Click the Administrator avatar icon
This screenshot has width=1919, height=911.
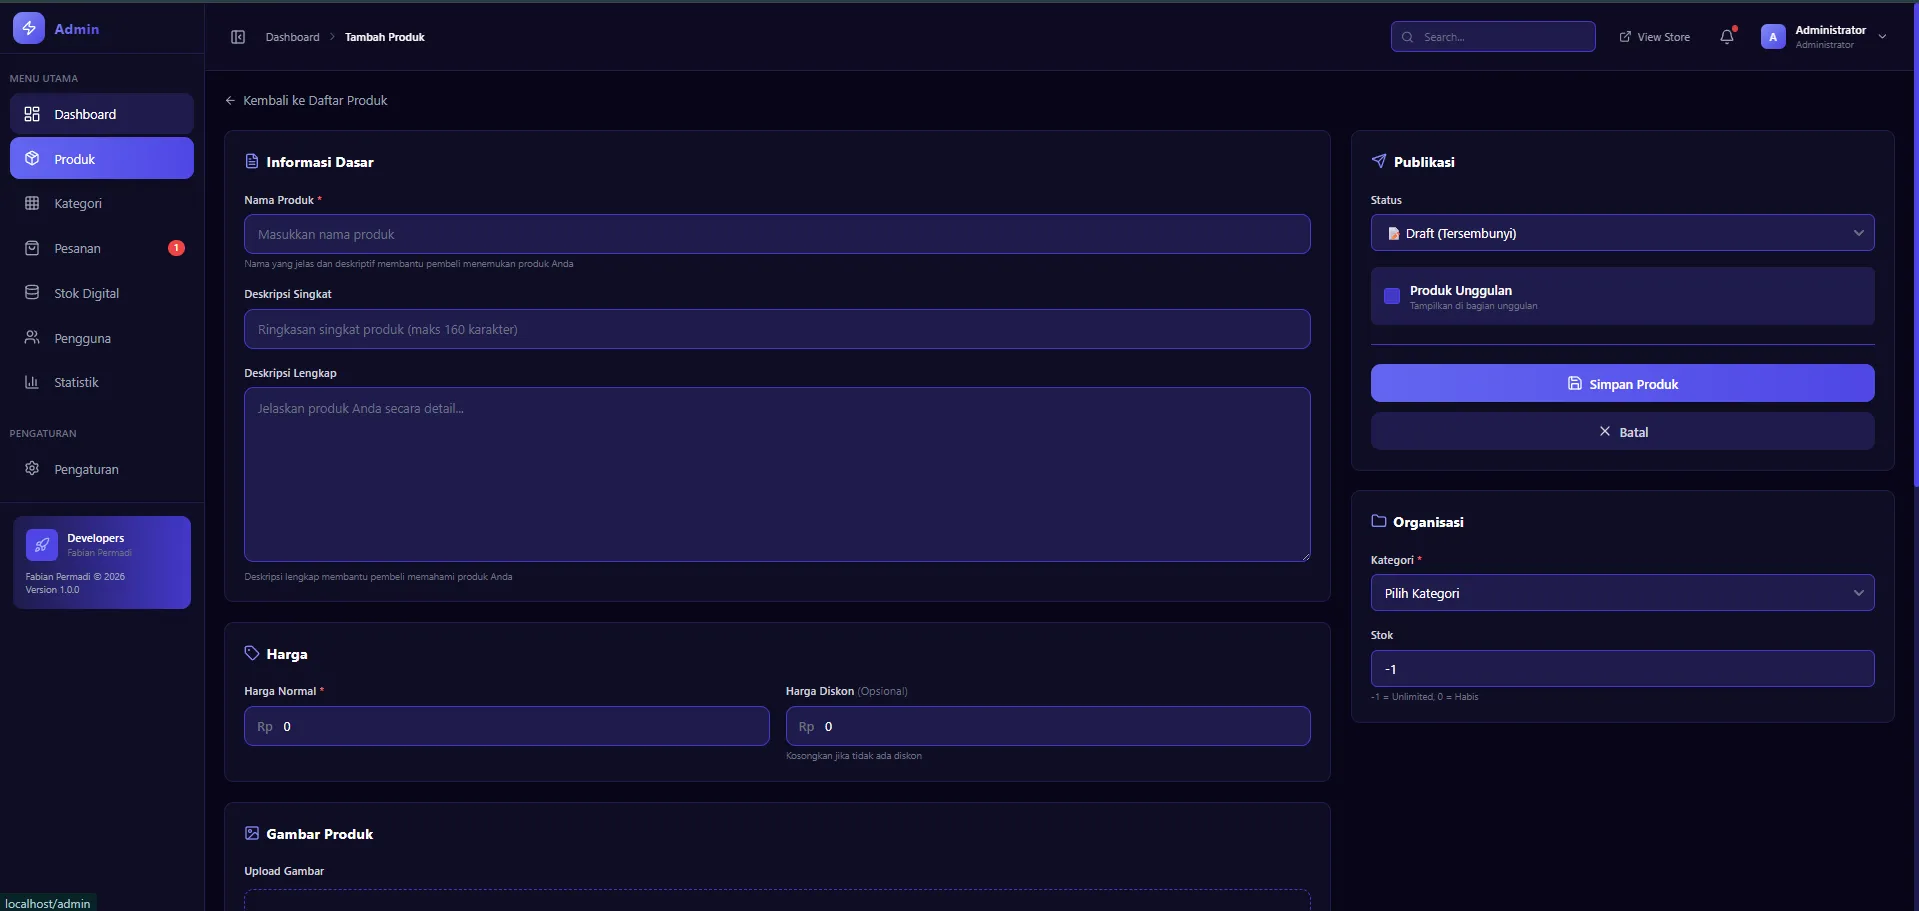coord(1772,37)
